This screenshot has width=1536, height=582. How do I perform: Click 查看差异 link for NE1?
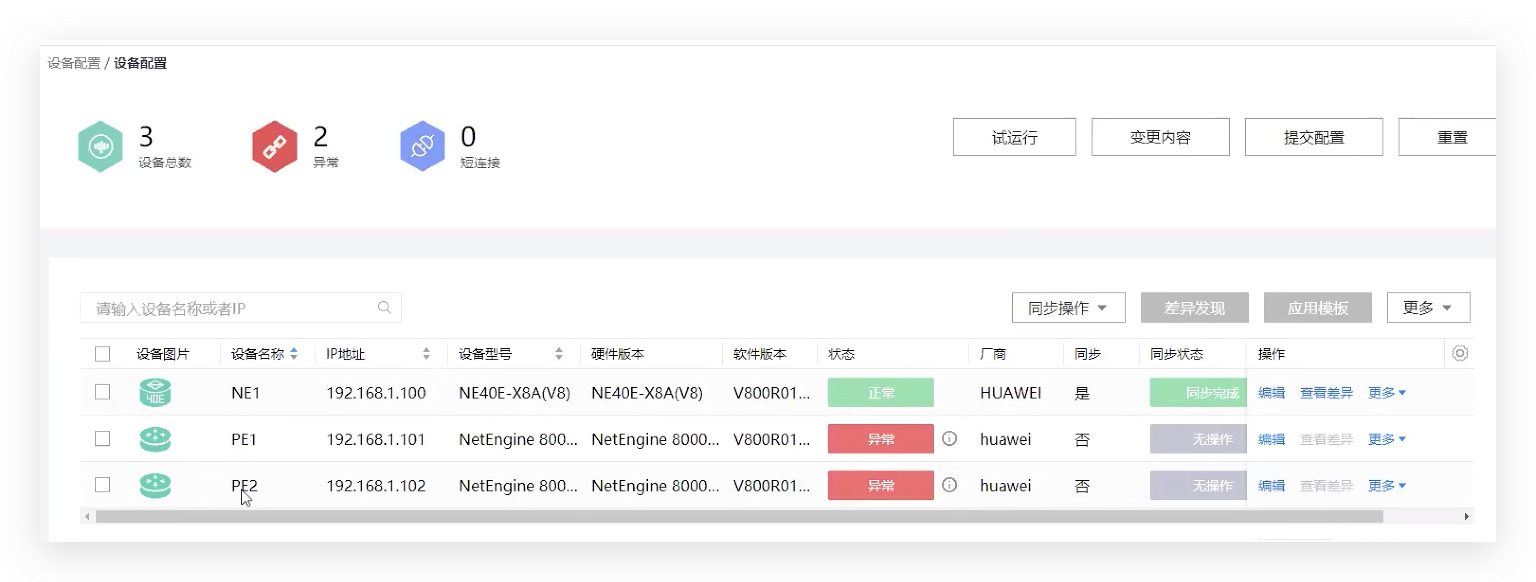click(x=1326, y=393)
